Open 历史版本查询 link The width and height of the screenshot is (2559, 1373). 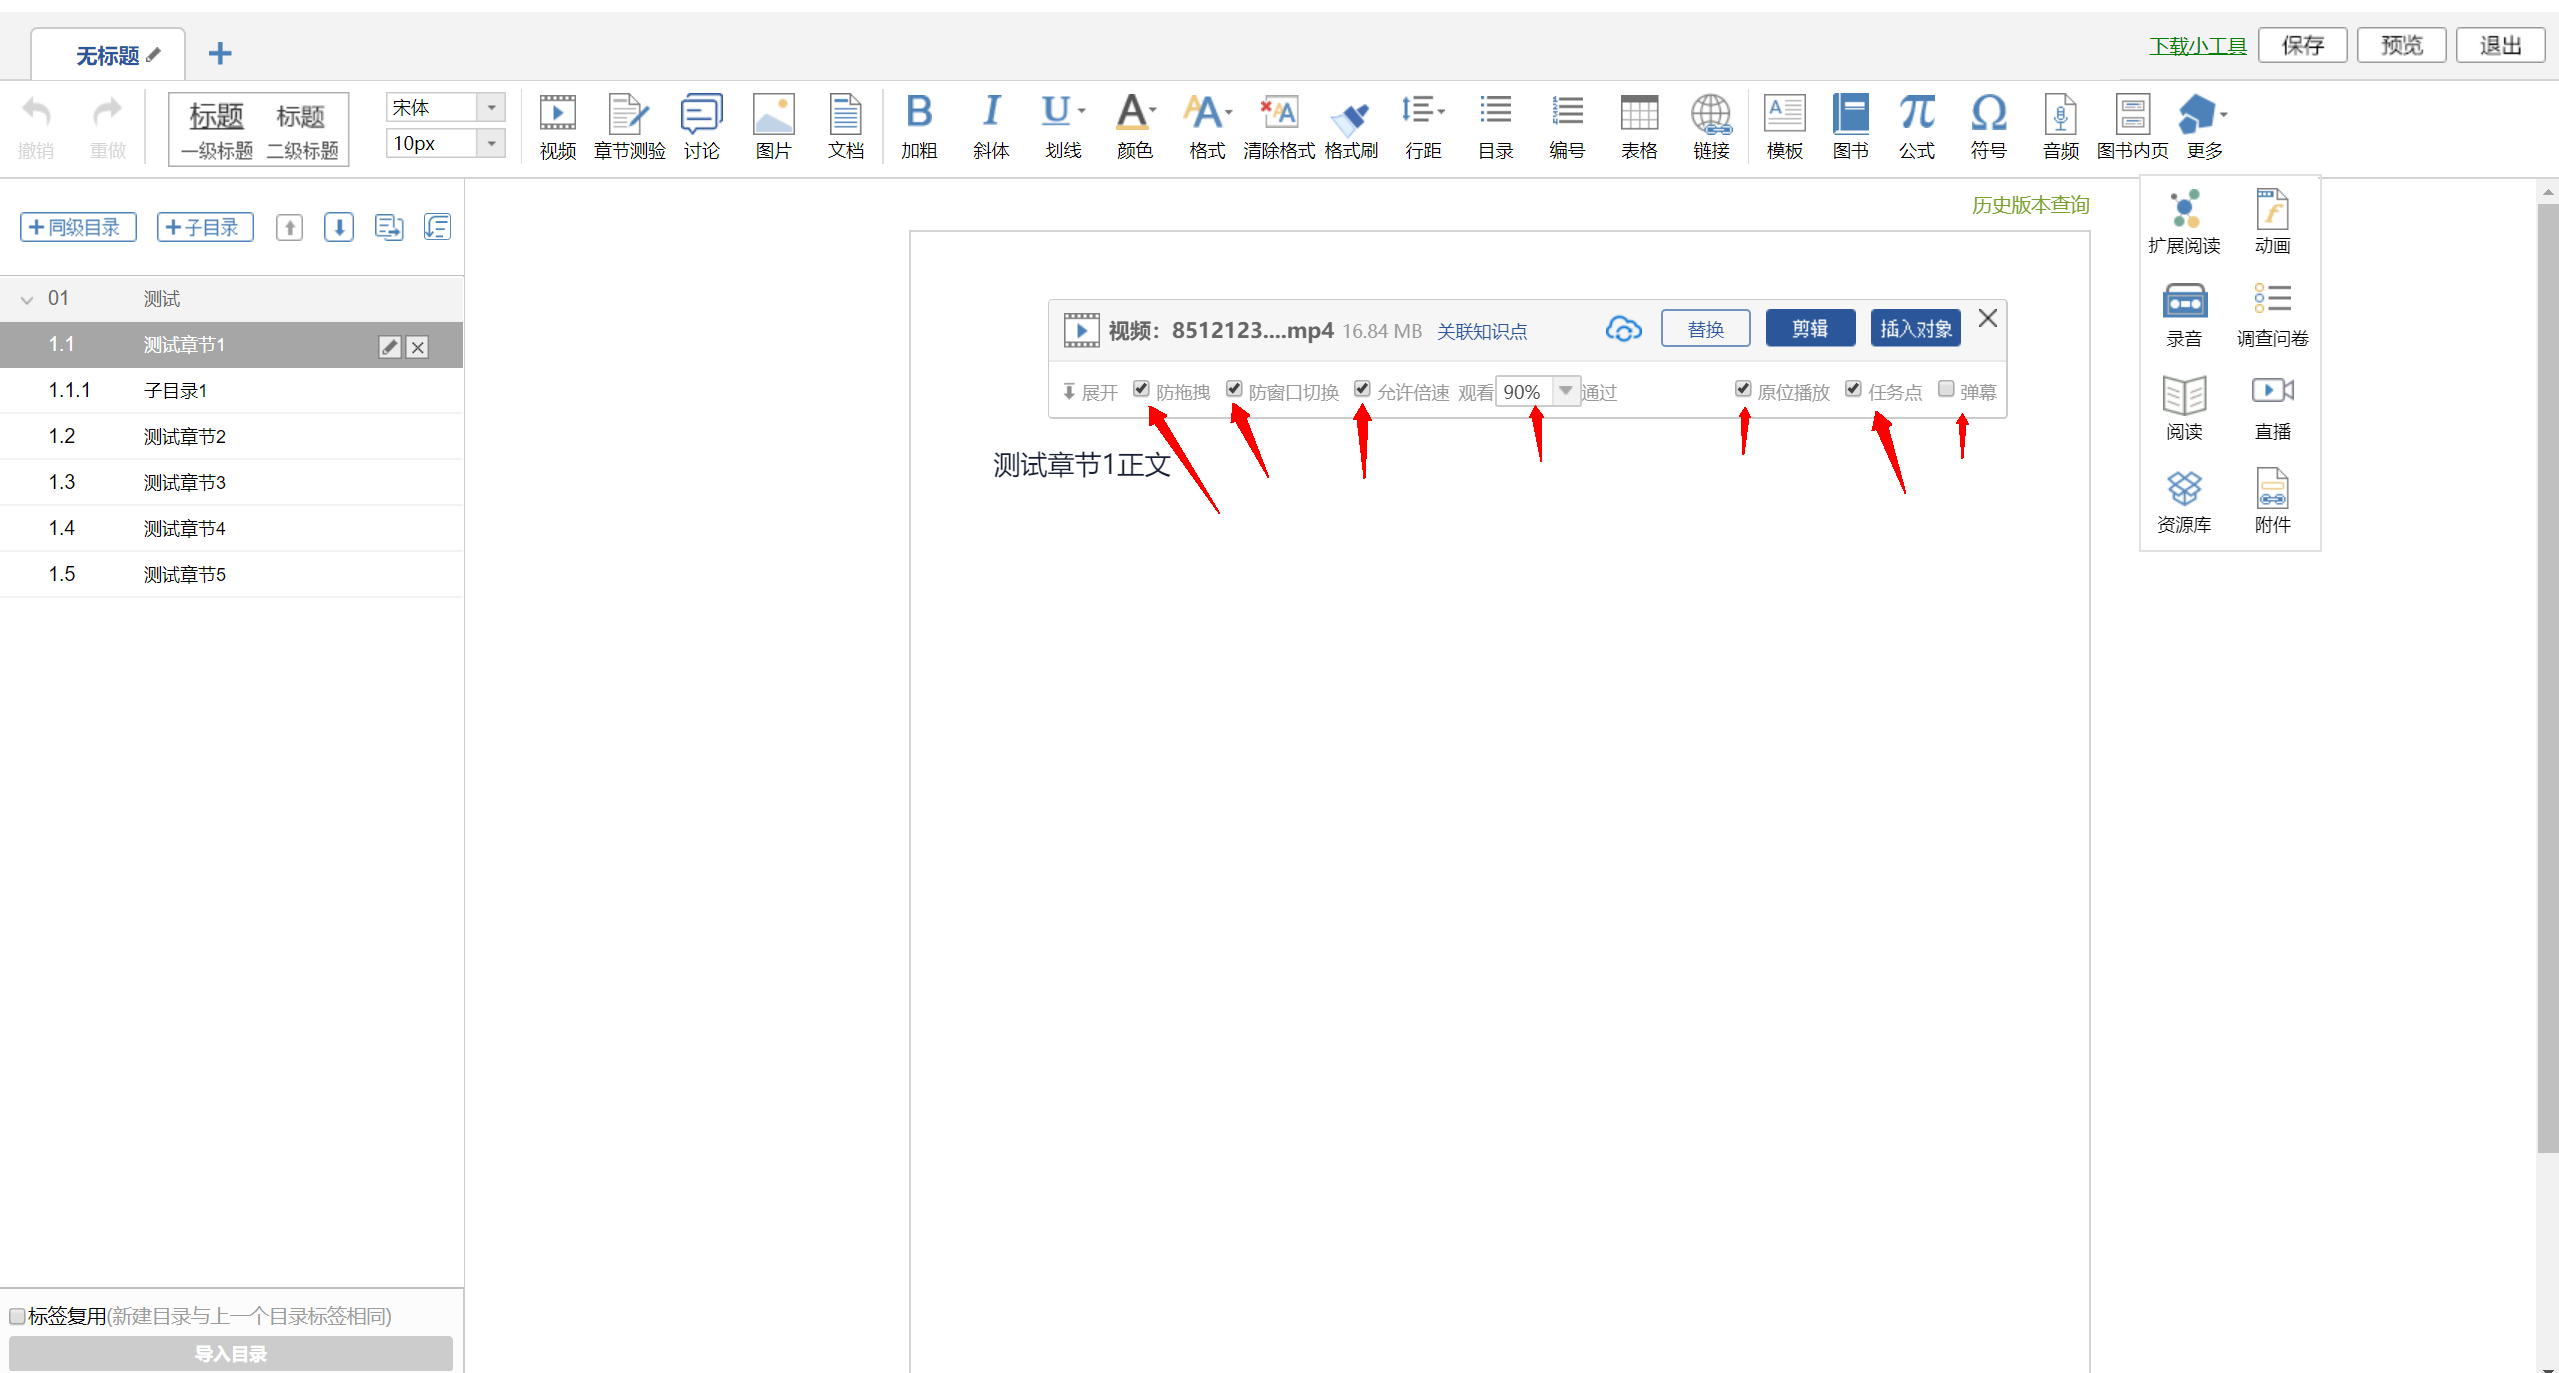(x=2030, y=205)
